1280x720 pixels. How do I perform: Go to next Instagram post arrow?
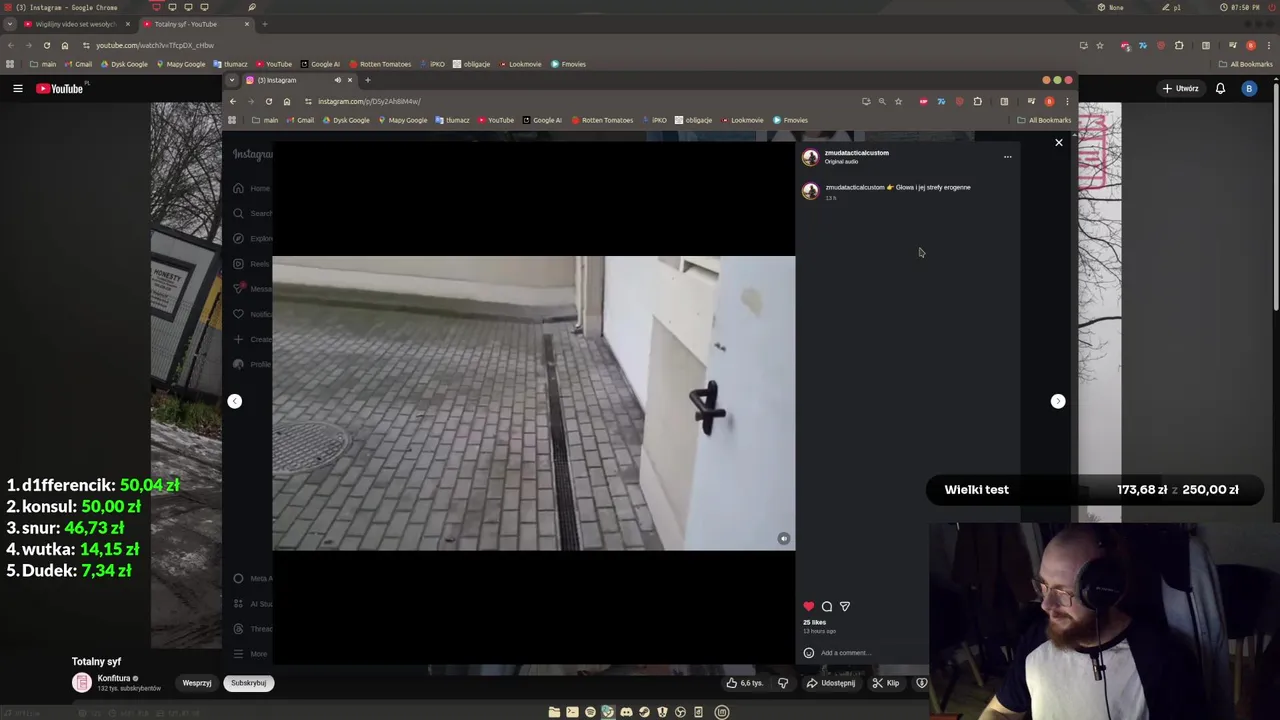(x=1058, y=401)
